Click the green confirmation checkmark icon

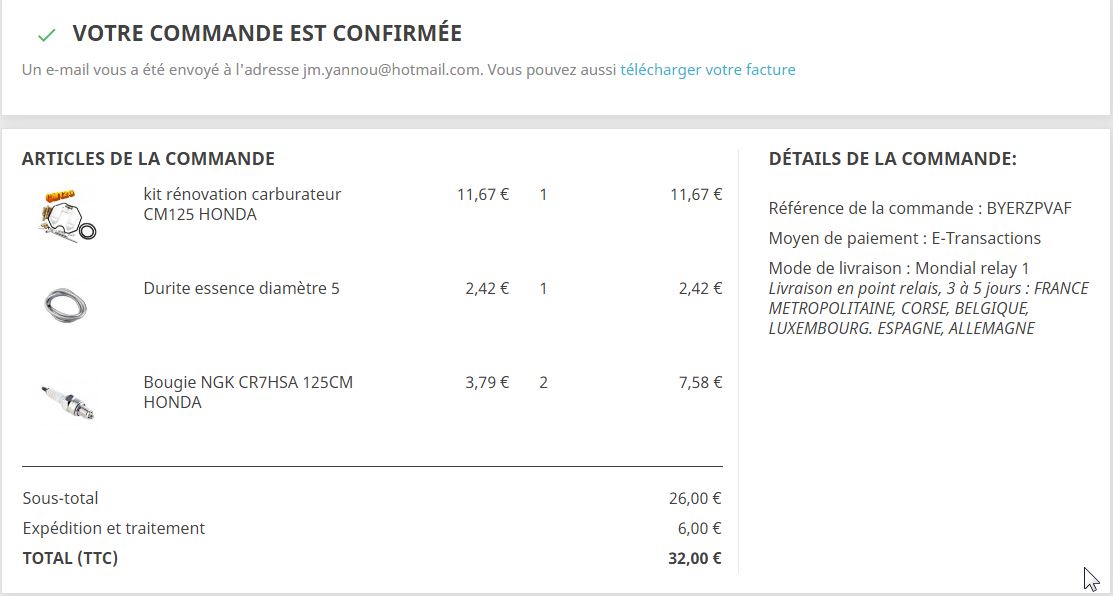tap(46, 35)
